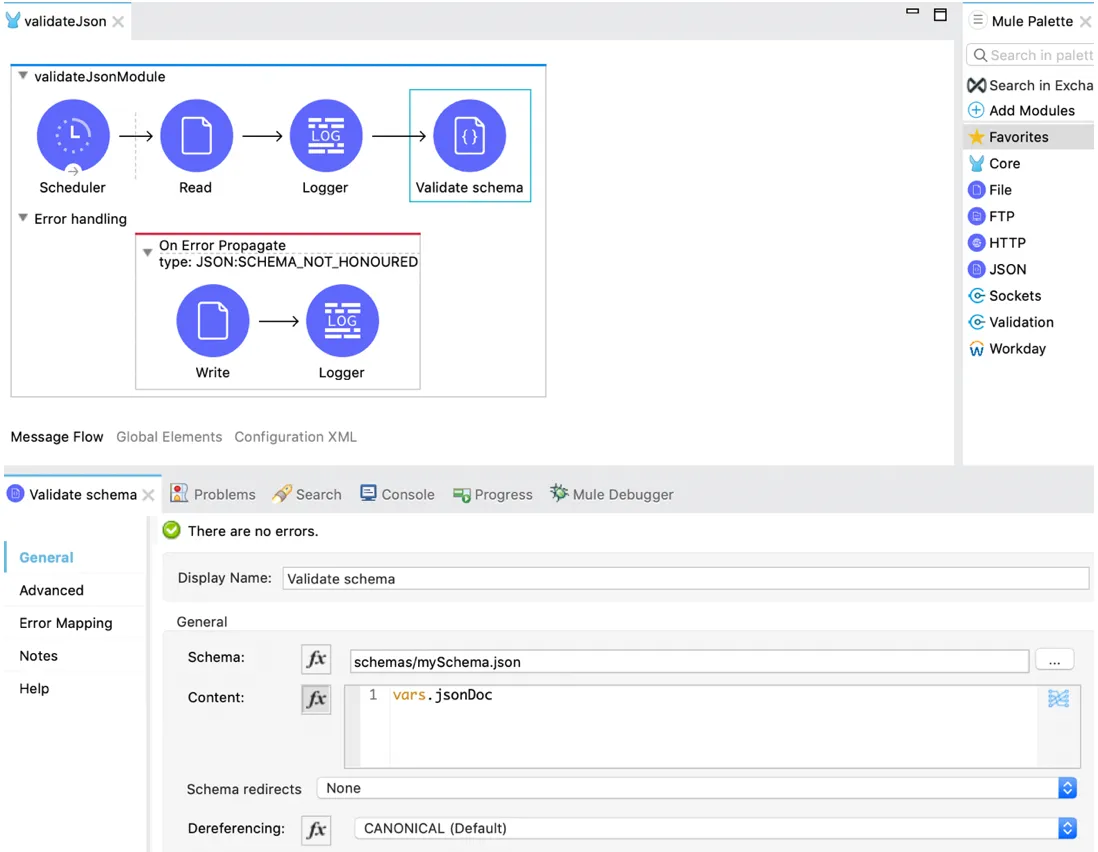1098x852 pixels.
Task: Open the Console tab
Action: pos(397,494)
